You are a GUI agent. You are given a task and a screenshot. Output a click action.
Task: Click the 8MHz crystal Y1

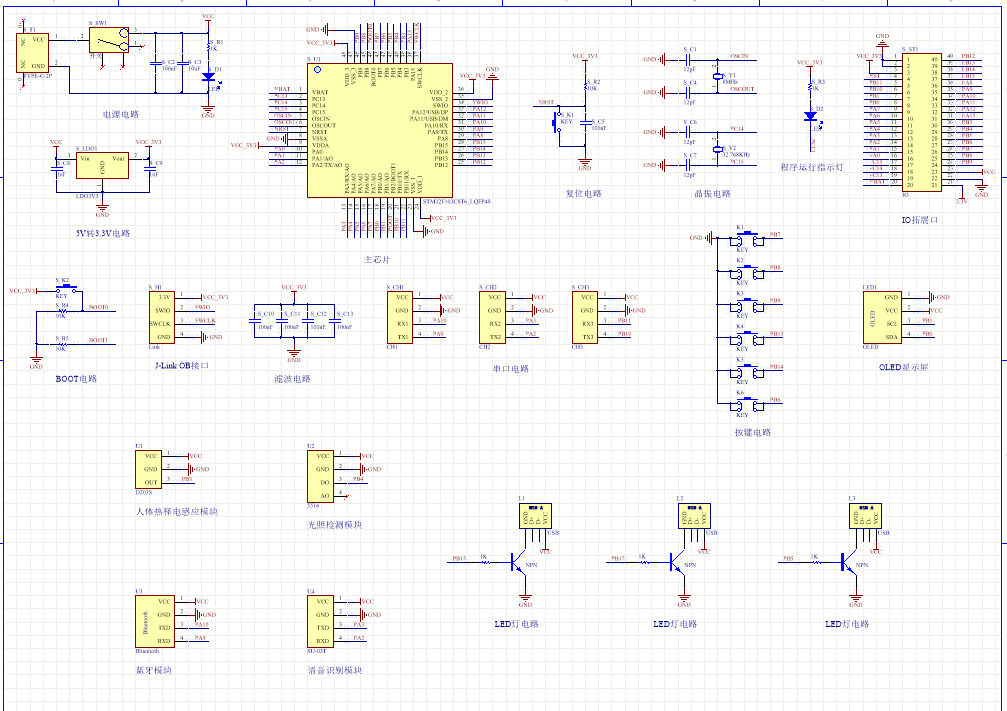(x=718, y=77)
